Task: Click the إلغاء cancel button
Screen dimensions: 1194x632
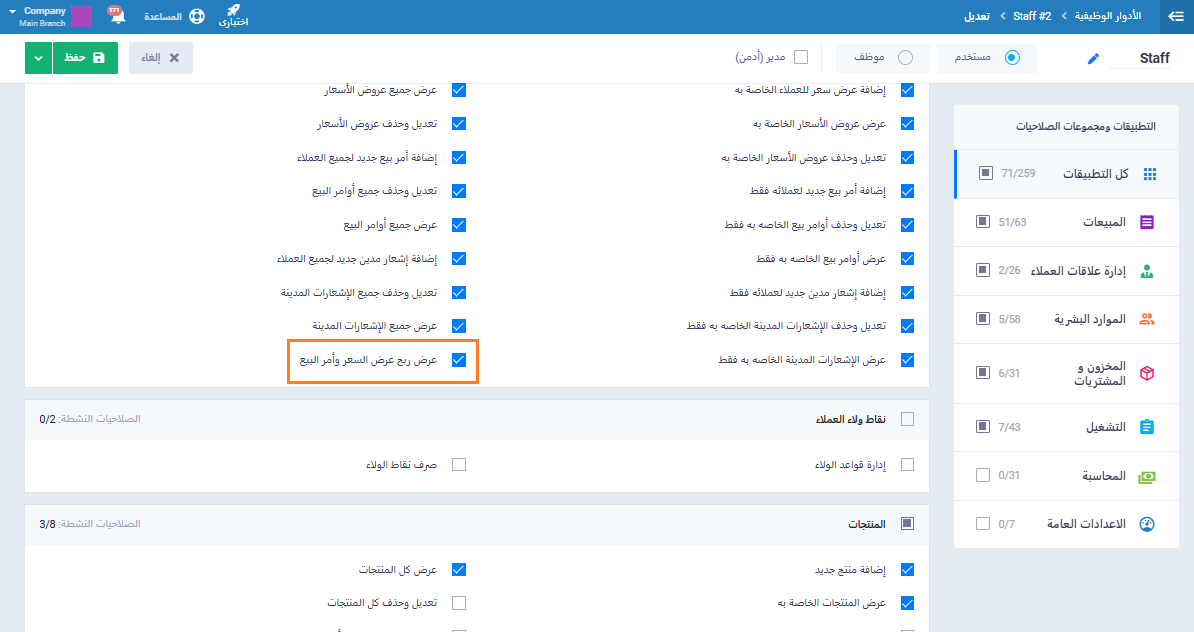Action: point(161,58)
